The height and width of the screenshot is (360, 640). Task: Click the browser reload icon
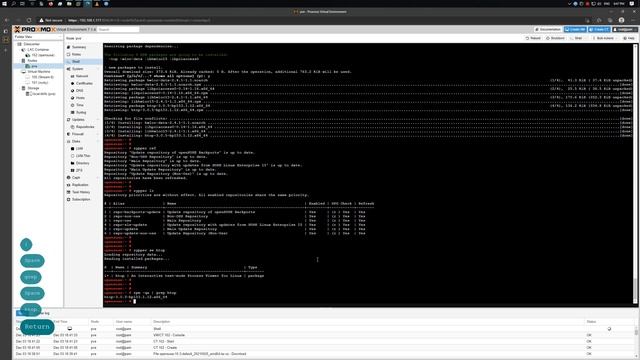click(x=29, y=20)
